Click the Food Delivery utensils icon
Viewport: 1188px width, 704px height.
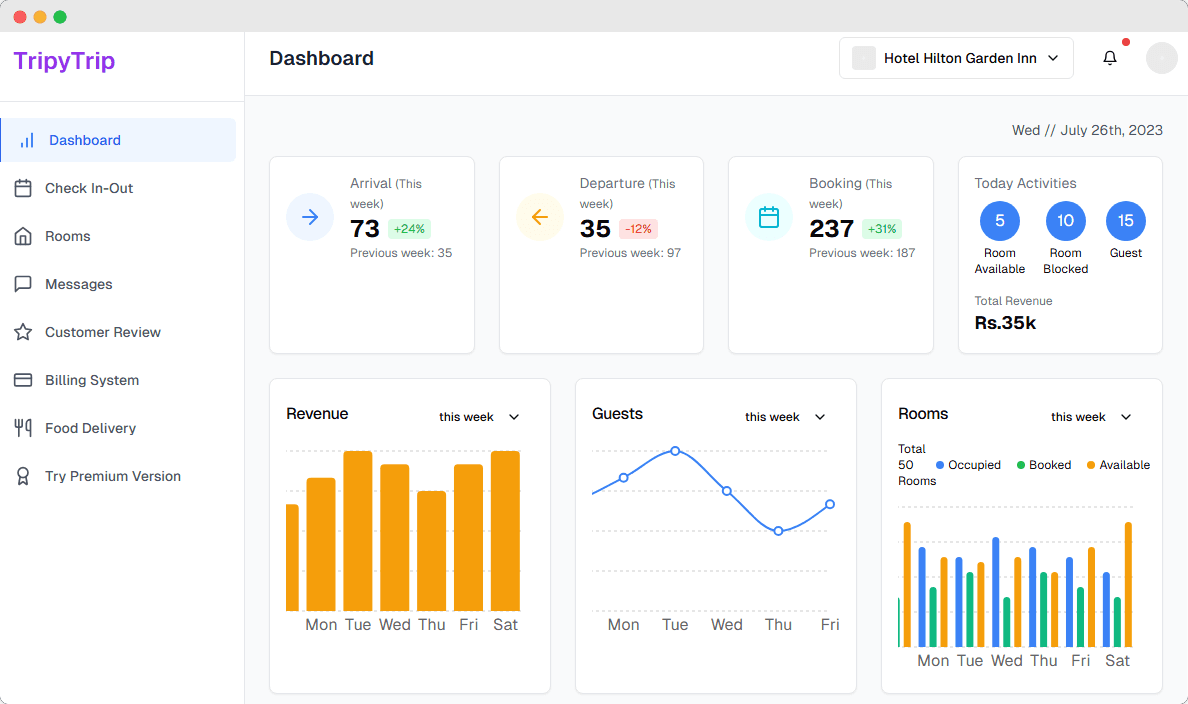[23, 428]
